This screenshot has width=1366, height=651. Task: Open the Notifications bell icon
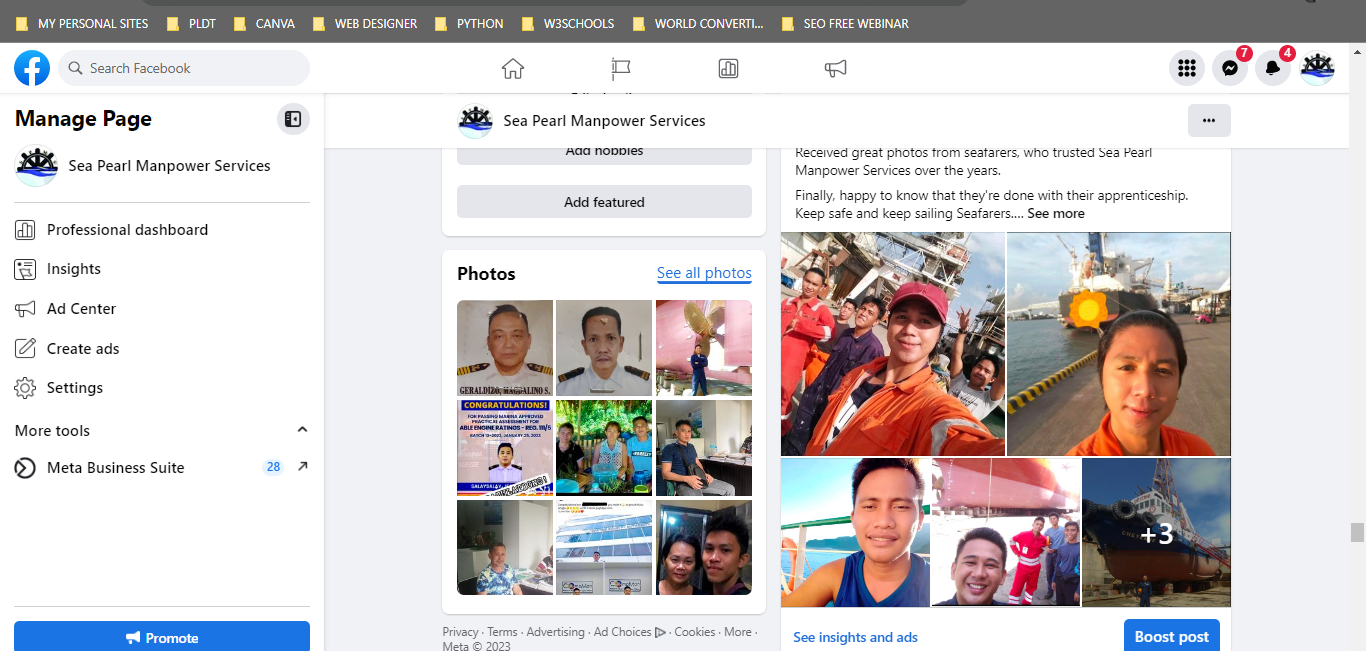pos(1273,68)
